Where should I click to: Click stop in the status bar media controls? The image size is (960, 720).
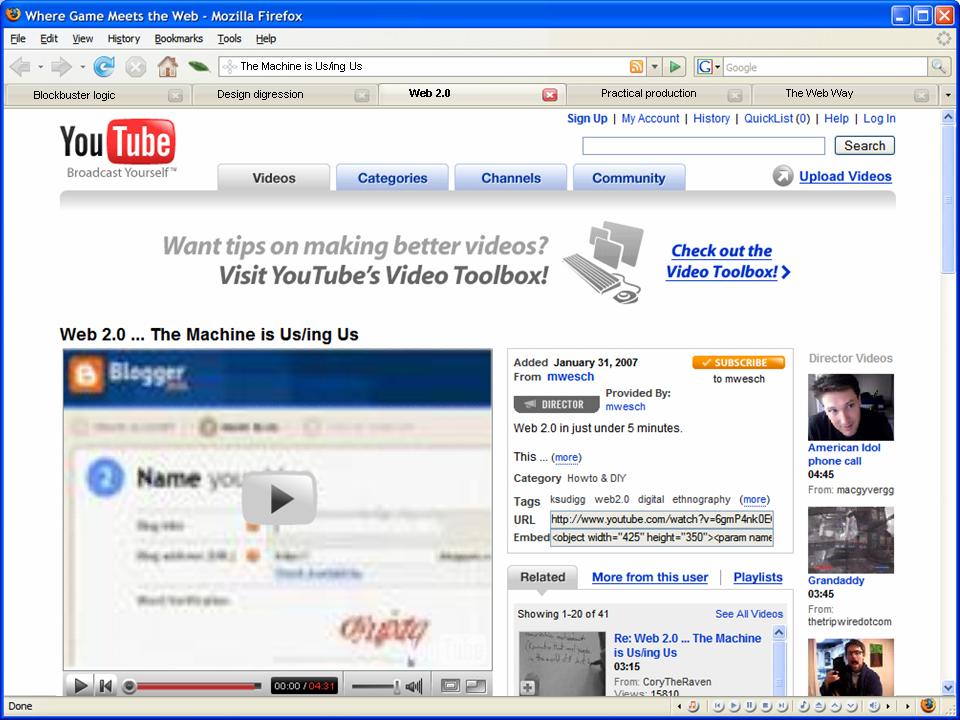(x=767, y=706)
